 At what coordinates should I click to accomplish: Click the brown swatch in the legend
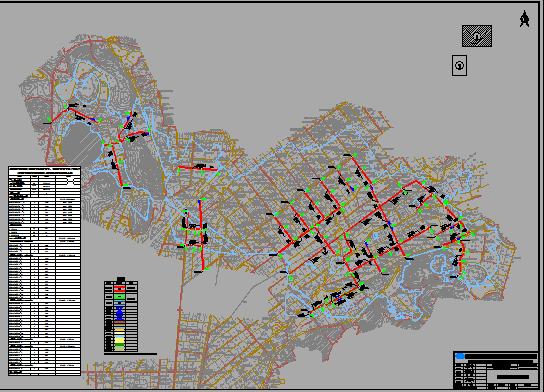[x=119, y=323]
